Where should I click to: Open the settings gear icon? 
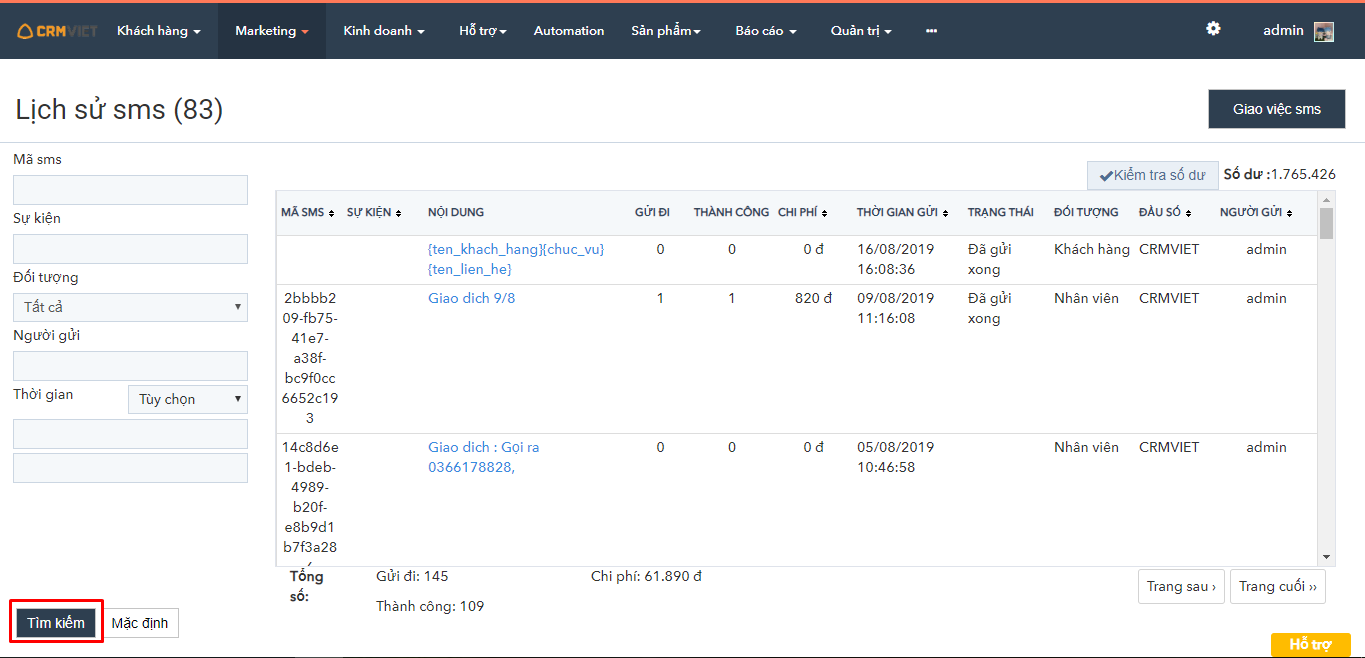coord(1213,29)
